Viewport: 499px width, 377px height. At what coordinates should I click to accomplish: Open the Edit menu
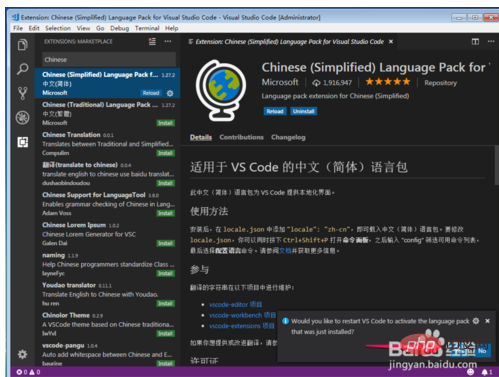coord(34,28)
